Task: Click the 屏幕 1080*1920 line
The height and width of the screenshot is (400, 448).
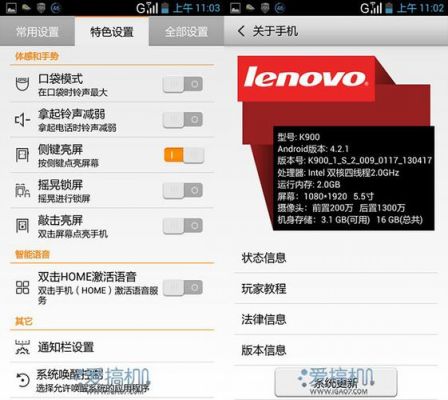Action: pyautogui.click(x=325, y=196)
